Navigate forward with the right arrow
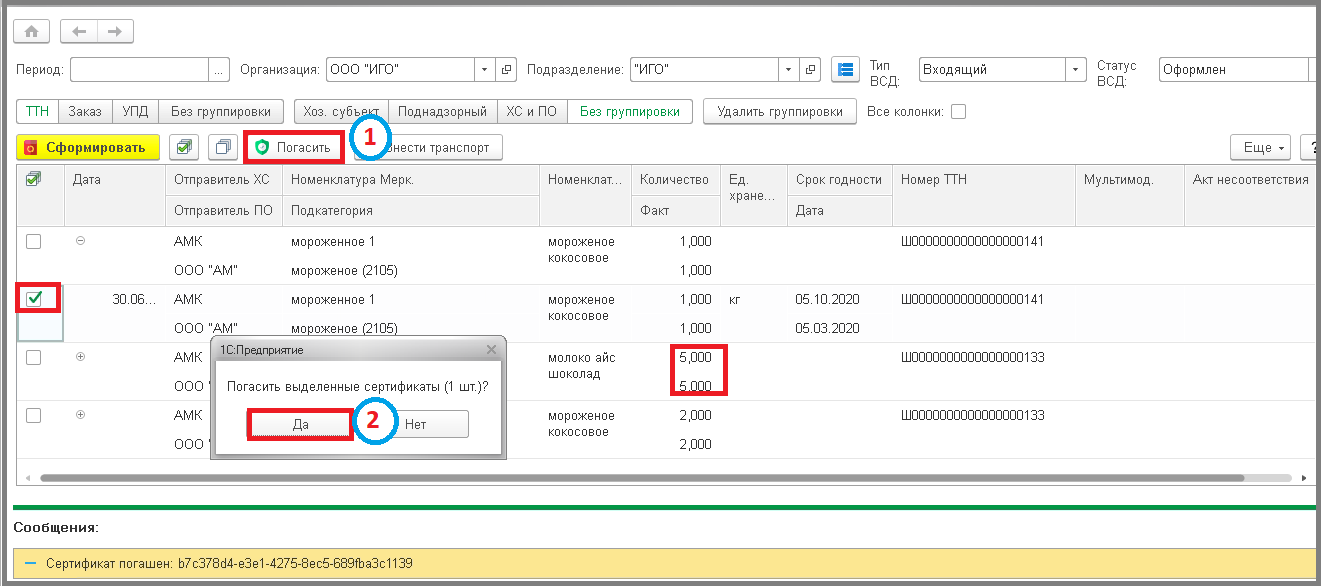 pos(115,31)
